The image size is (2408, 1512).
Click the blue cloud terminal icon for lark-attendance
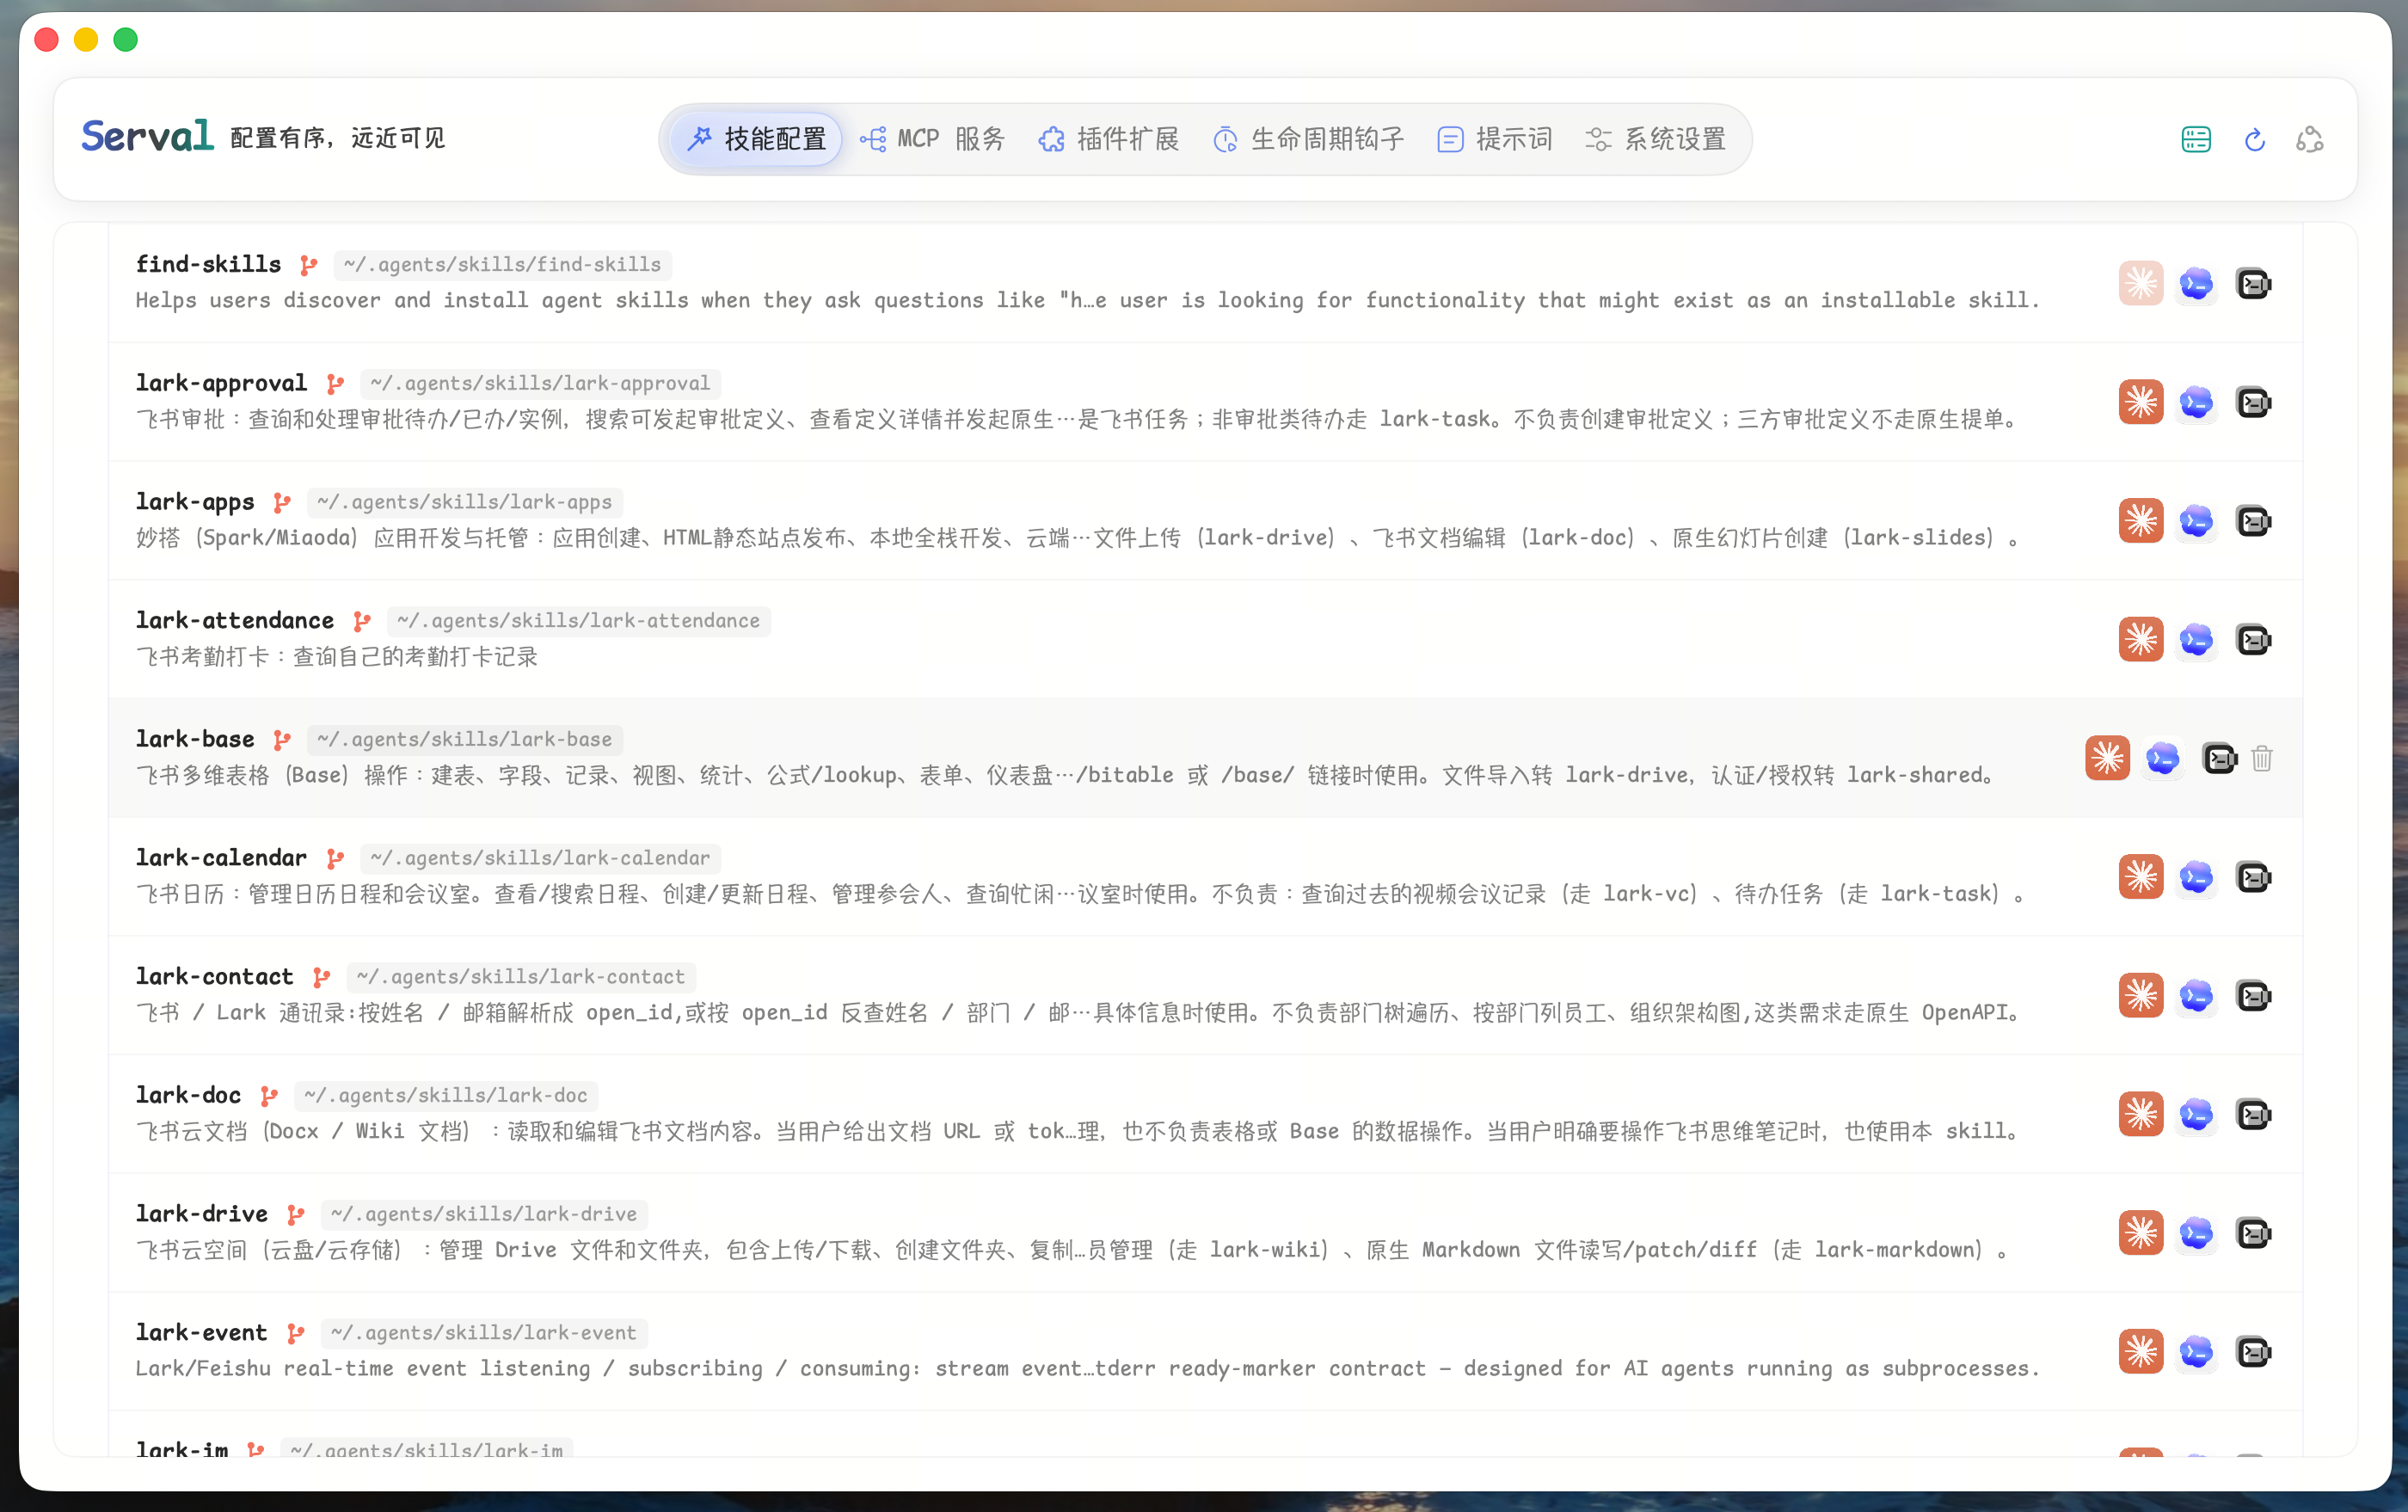click(x=2197, y=640)
